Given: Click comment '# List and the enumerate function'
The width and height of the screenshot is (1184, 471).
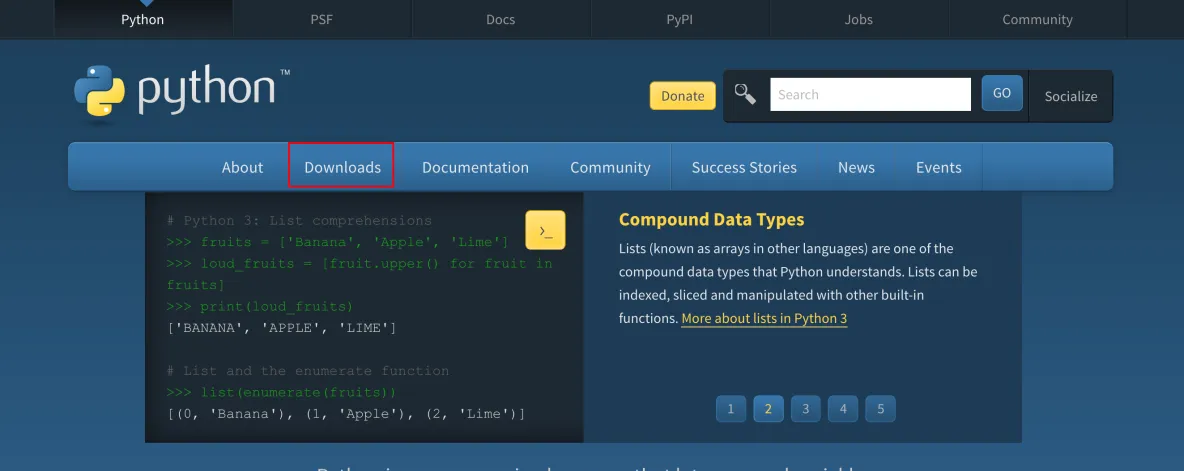Looking at the screenshot, I should point(307,371).
